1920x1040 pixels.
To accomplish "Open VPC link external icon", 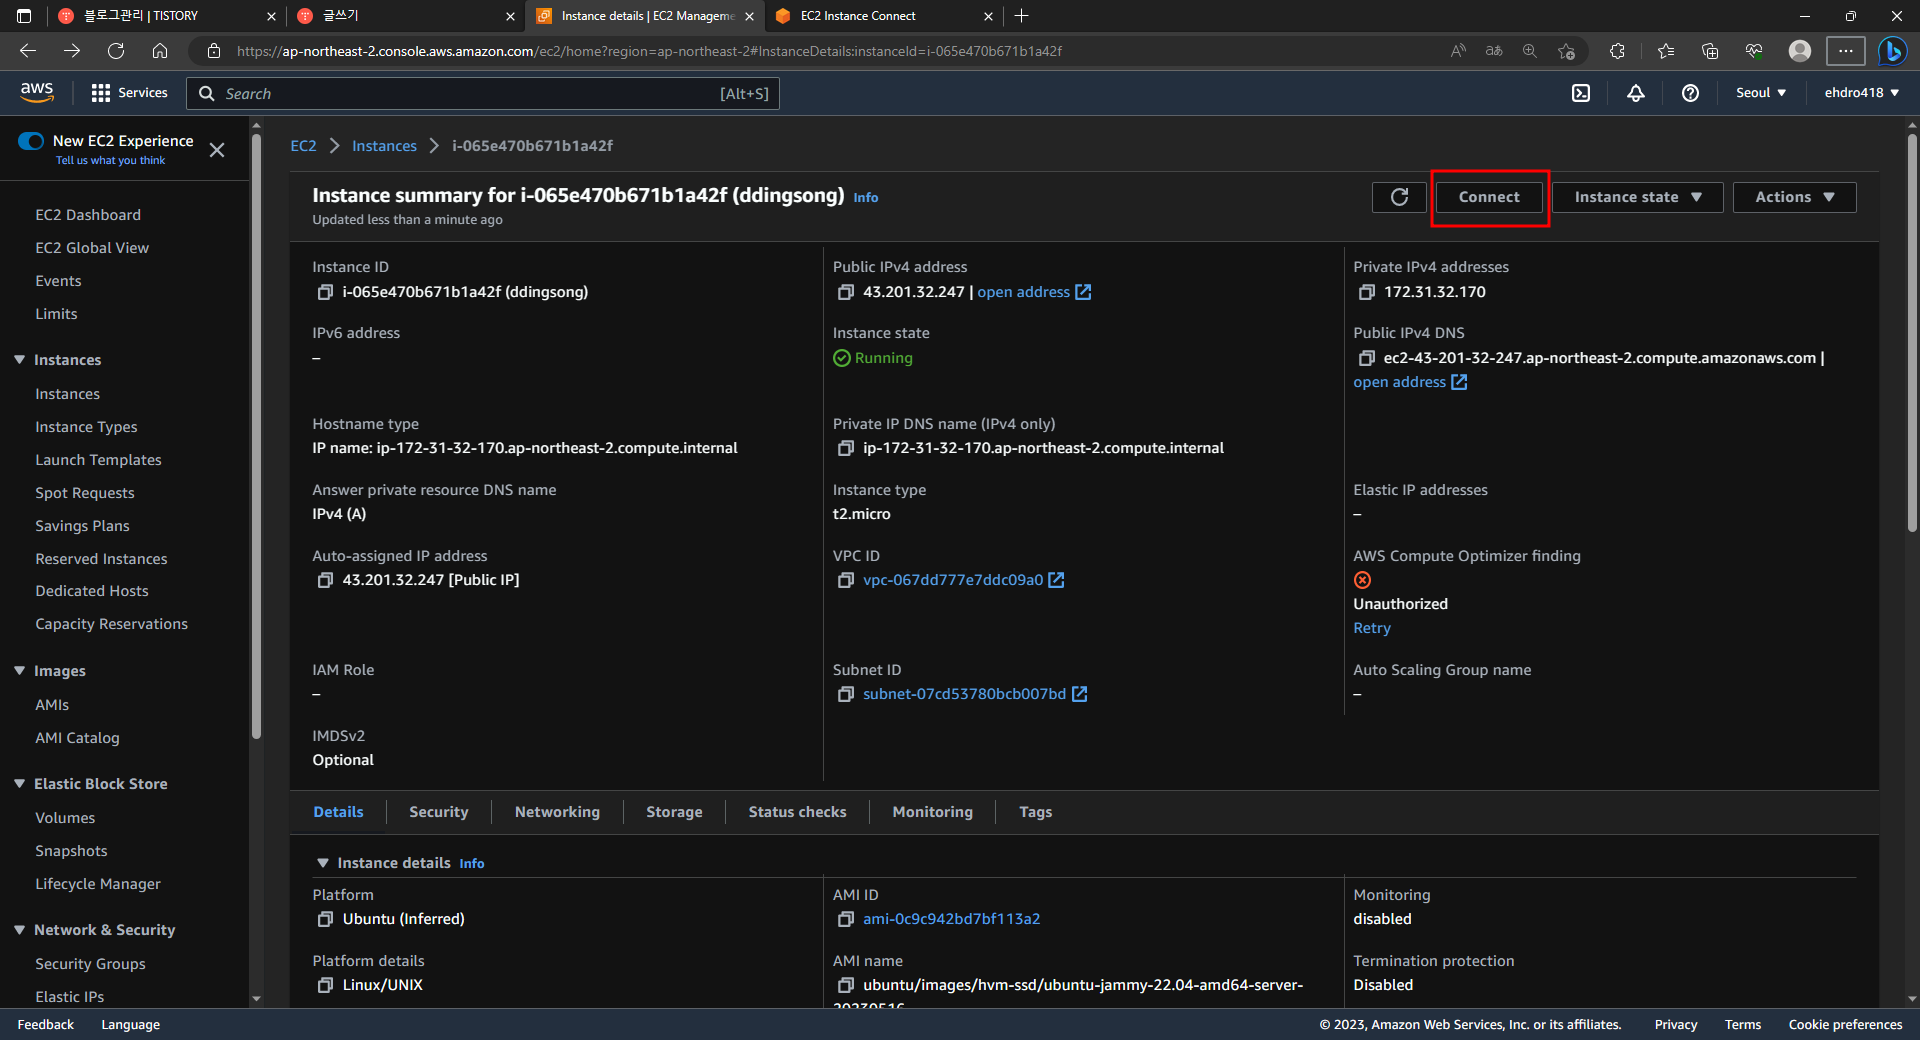I will pos(1056,580).
